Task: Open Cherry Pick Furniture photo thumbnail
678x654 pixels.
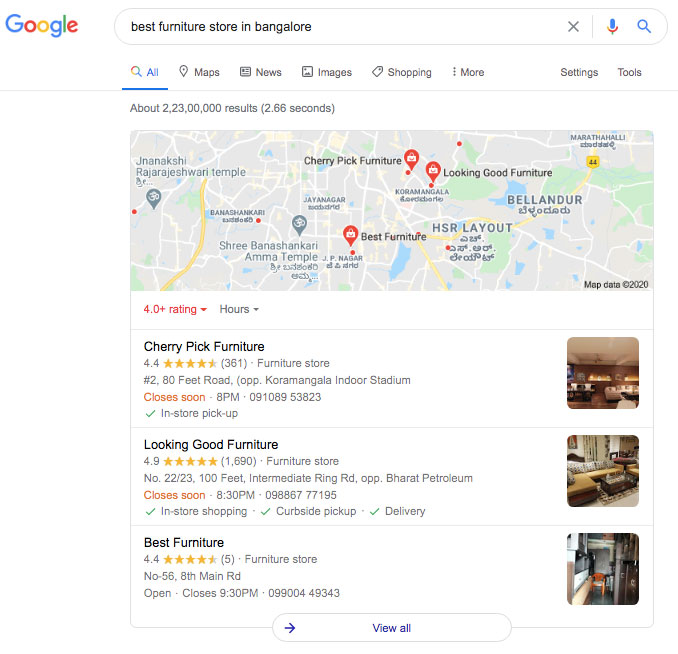Action: point(603,373)
